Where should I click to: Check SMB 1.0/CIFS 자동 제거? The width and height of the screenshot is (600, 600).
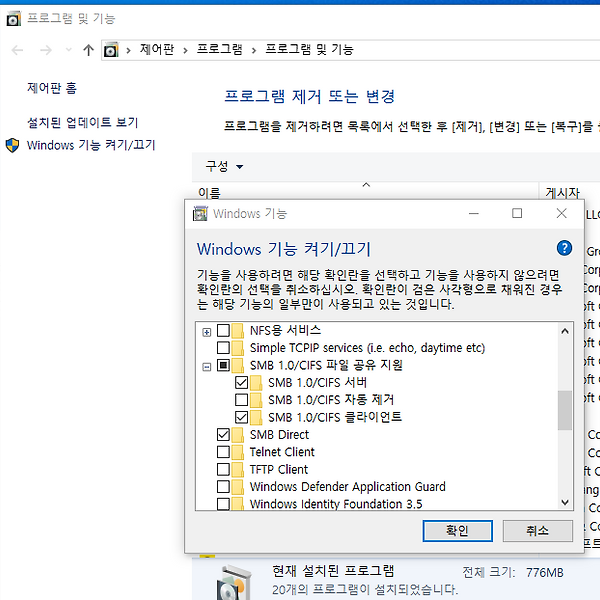(x=241, y=400)
